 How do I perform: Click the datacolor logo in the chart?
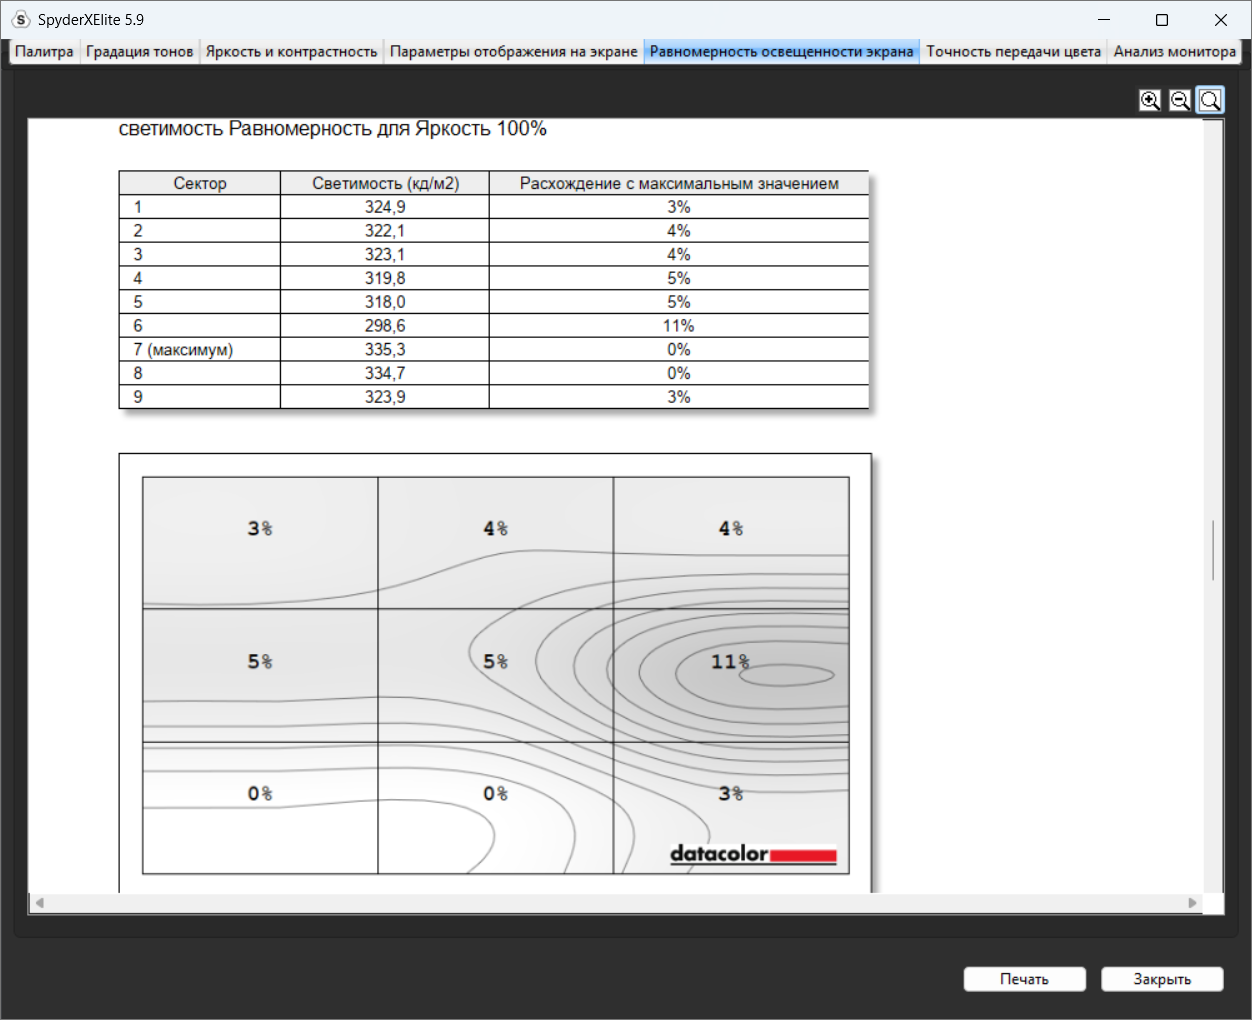click(753, 854)
